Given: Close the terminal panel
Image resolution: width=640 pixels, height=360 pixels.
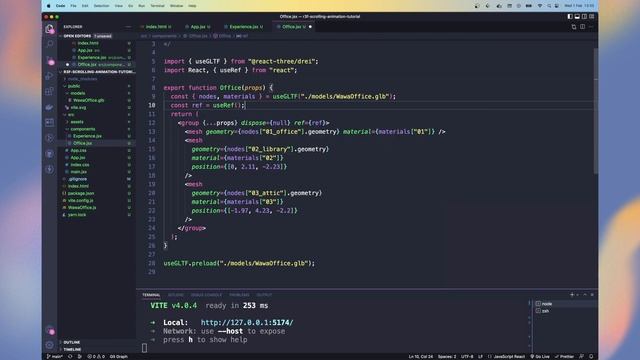Looking at the screenshot, I should click(592, 295).
